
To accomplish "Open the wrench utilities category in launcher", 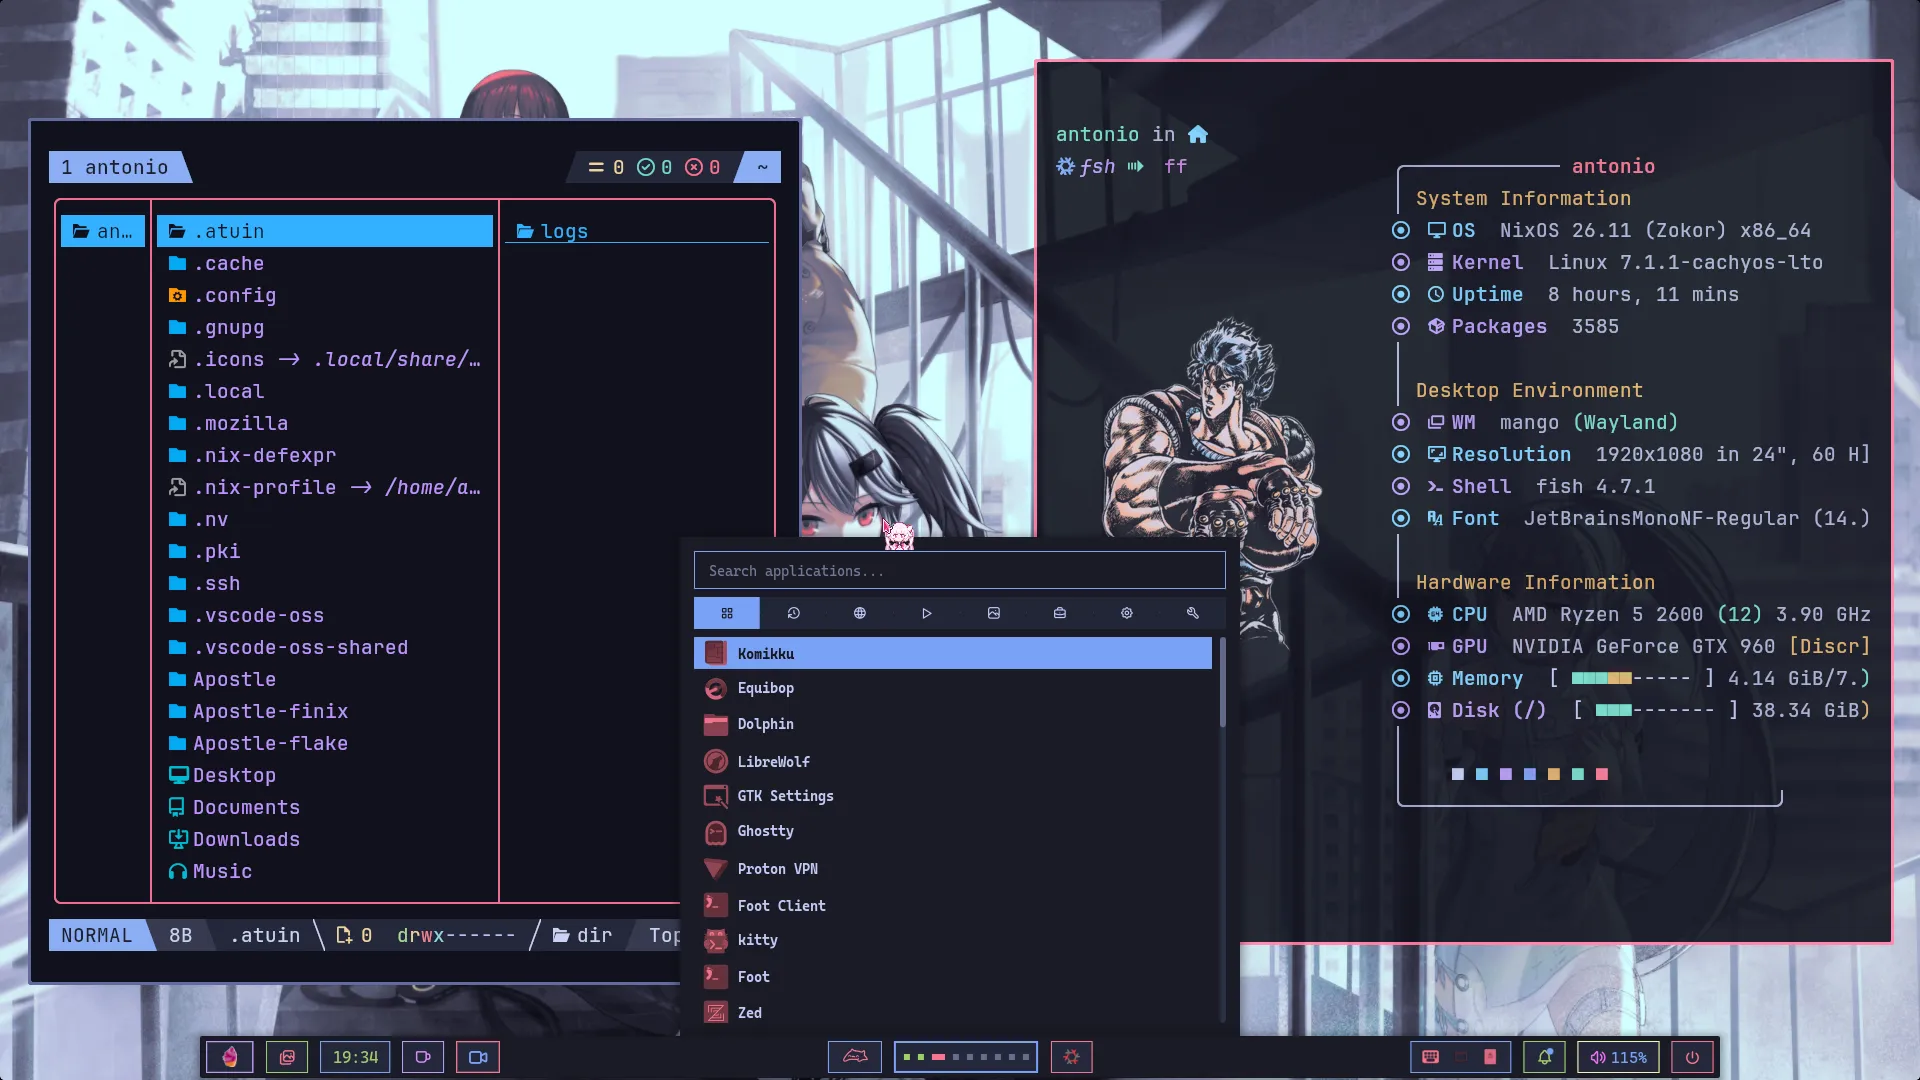I will tap(1193, 613).
